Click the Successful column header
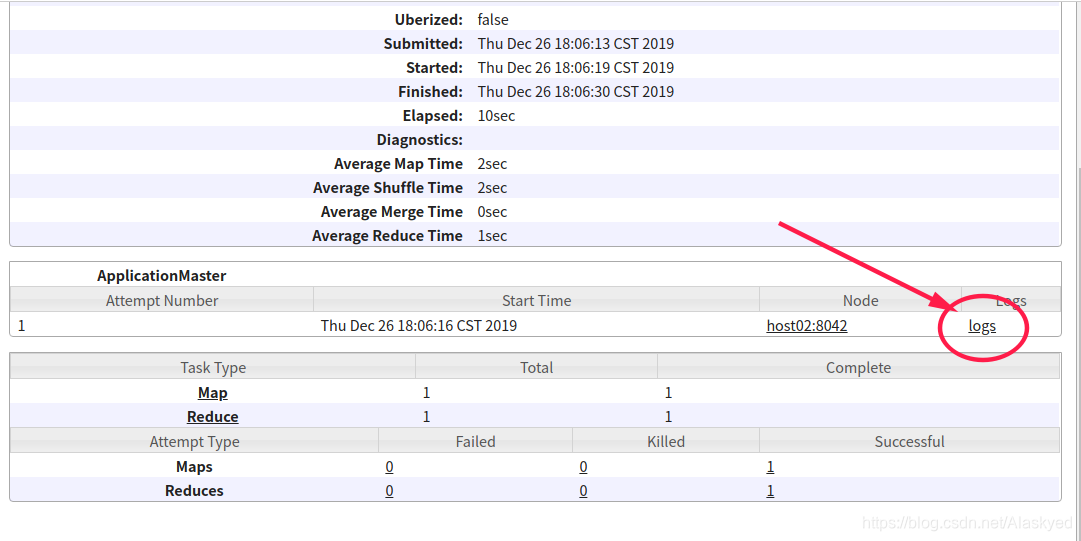1081x541 pixels. (x=909, y=442)
